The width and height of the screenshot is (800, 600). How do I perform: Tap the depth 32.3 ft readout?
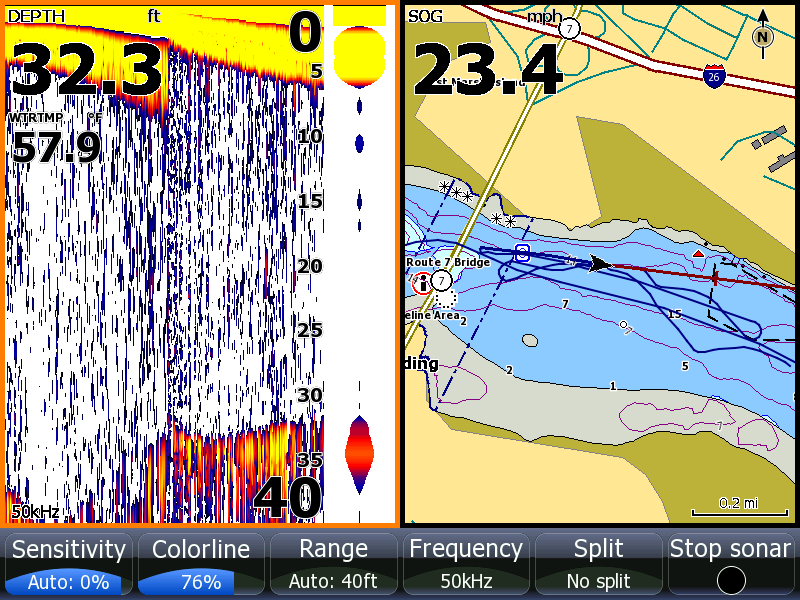[87, 70]
